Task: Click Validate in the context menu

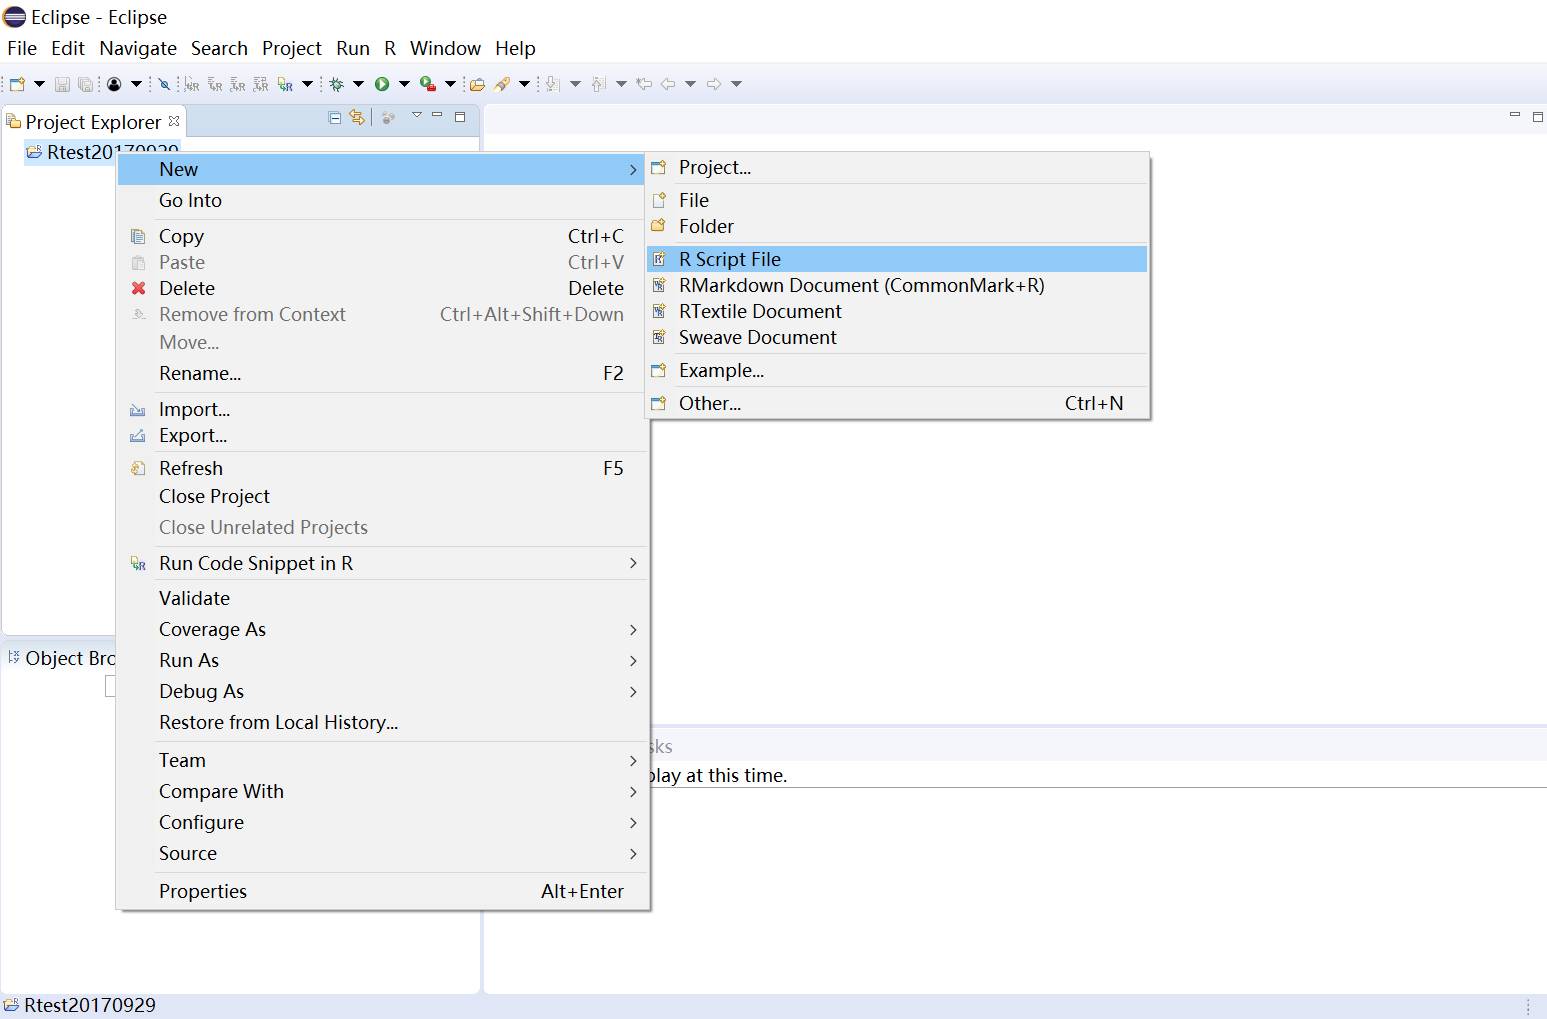Action: click(382, 598)
